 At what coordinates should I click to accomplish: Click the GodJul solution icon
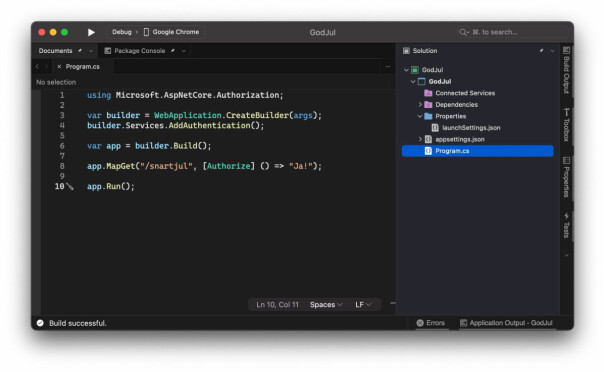415,70
